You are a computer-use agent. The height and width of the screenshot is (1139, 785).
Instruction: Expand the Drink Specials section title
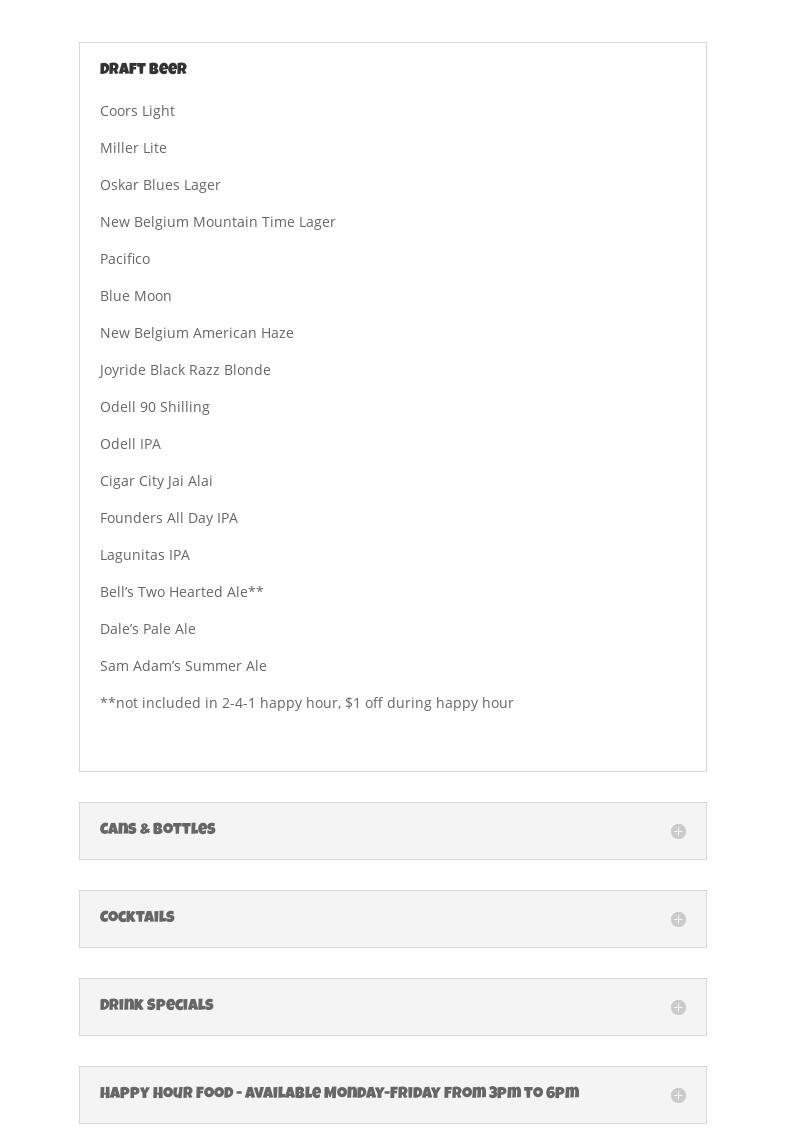(x=157, y=1006)
